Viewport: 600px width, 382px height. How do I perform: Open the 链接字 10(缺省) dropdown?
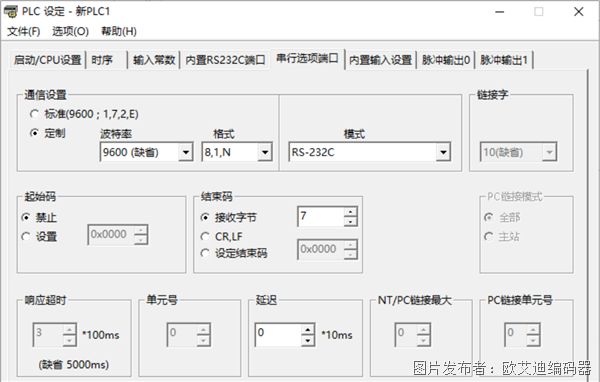coord(549,152)
